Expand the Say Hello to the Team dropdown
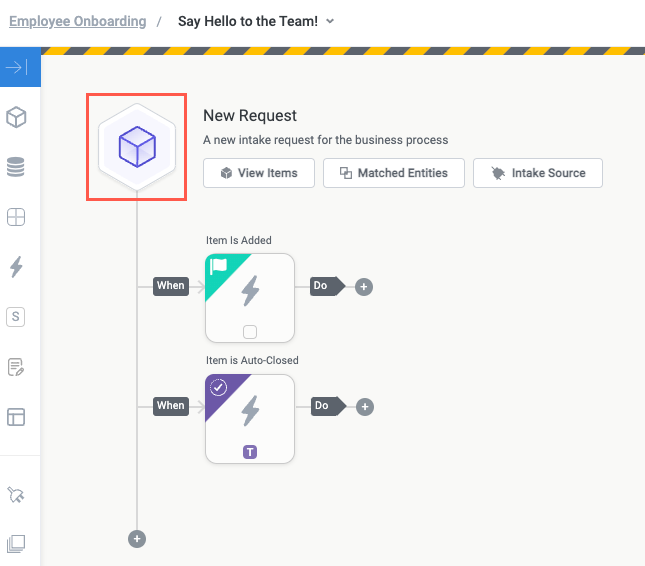 coord(331,21)
